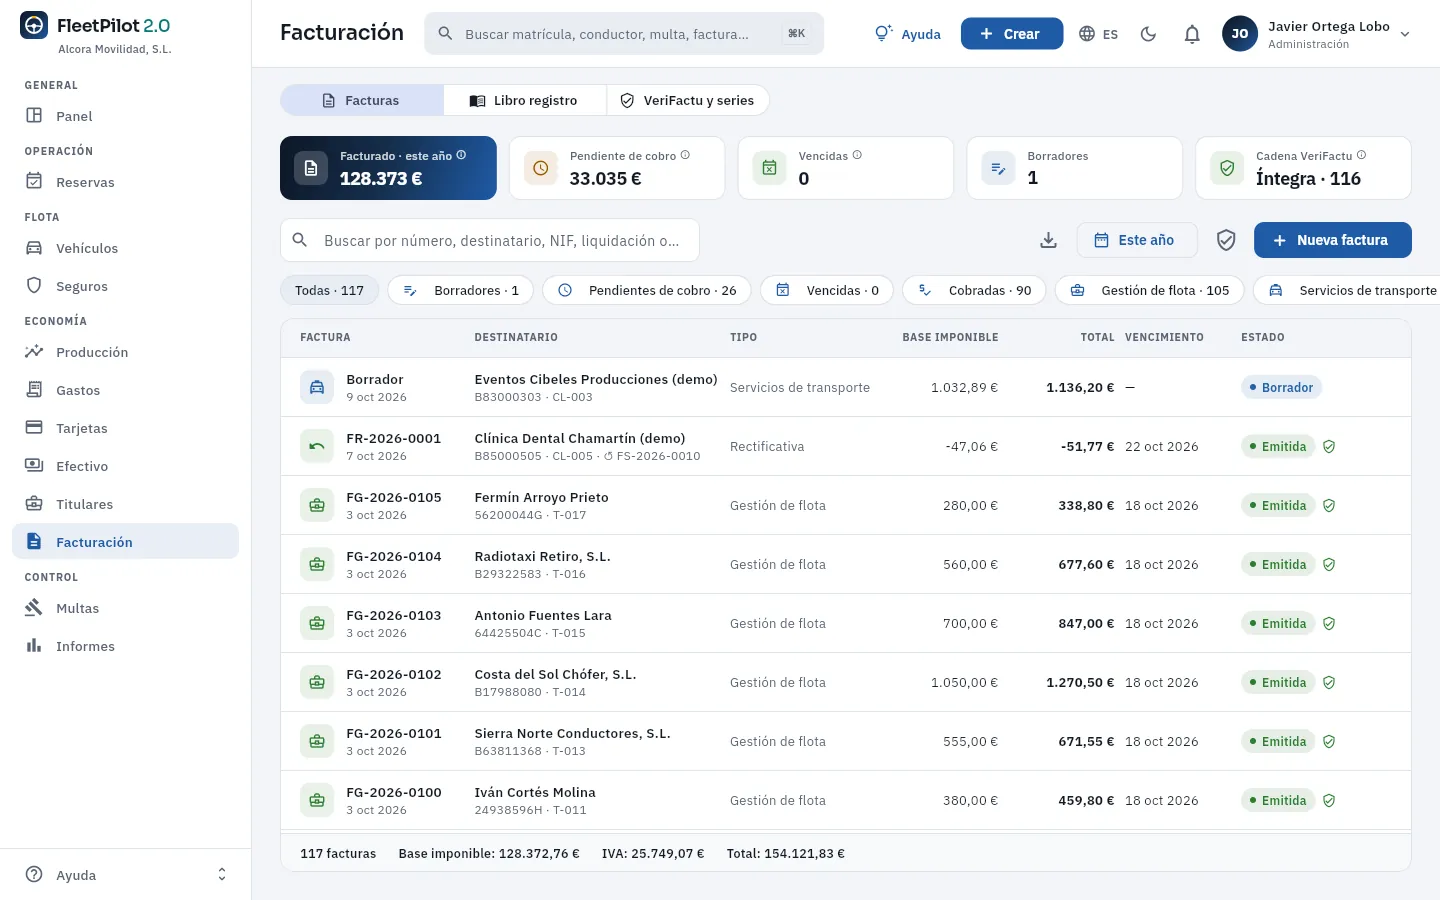The height and width of the screenshot is (900, 1440).
Task: Select the Facturas tab
Action: 362,100
